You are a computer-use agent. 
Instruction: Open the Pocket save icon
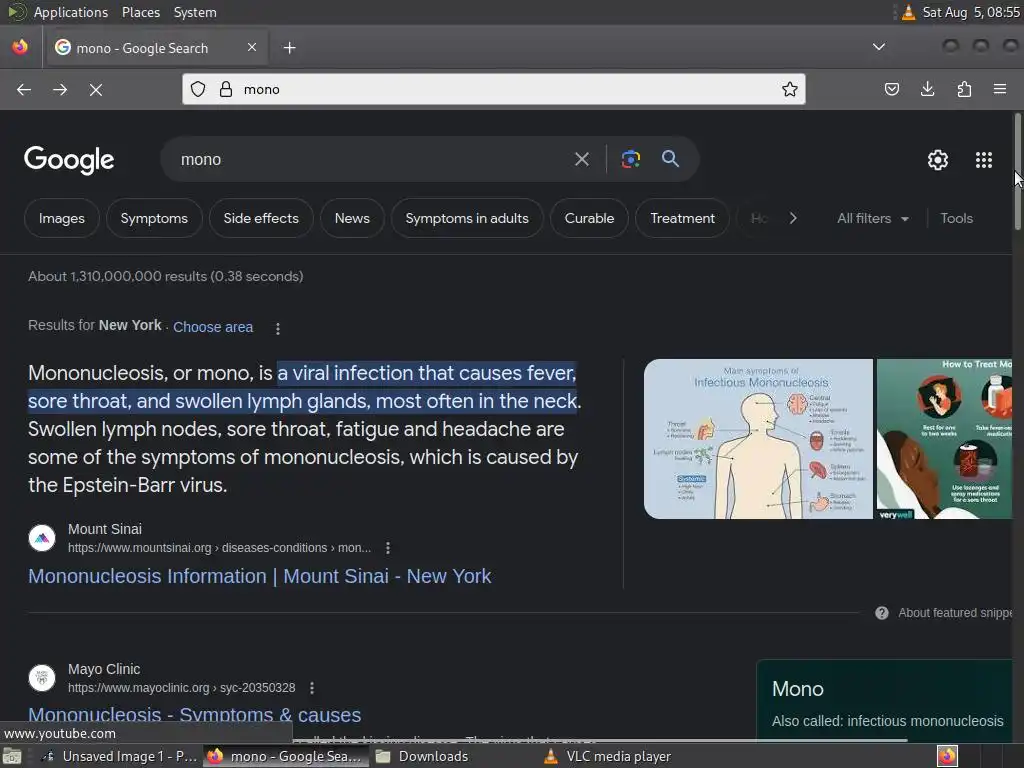click(891, 89)
